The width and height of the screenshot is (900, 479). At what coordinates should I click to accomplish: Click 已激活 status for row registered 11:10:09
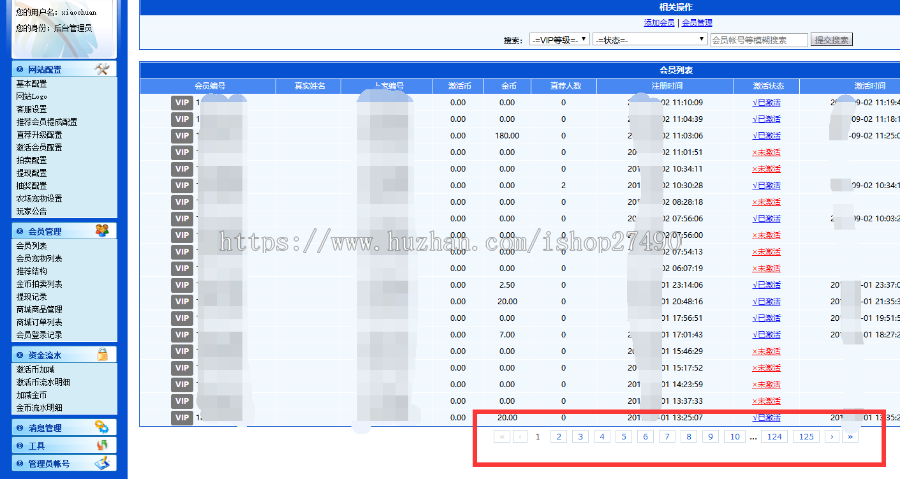pyautogui.click(x=766, y=103)
